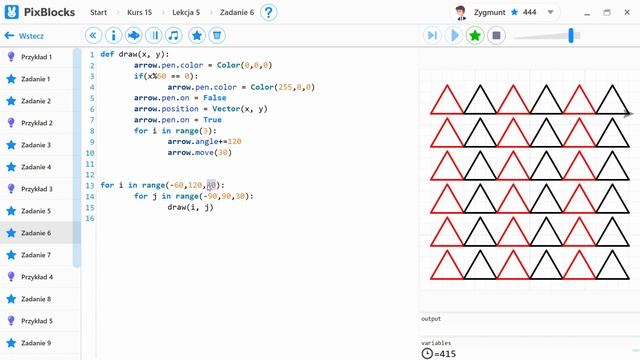Click the 'if(x%60 == 0):' code line
This screenshot has height=360, width=640.
[166, 76]
